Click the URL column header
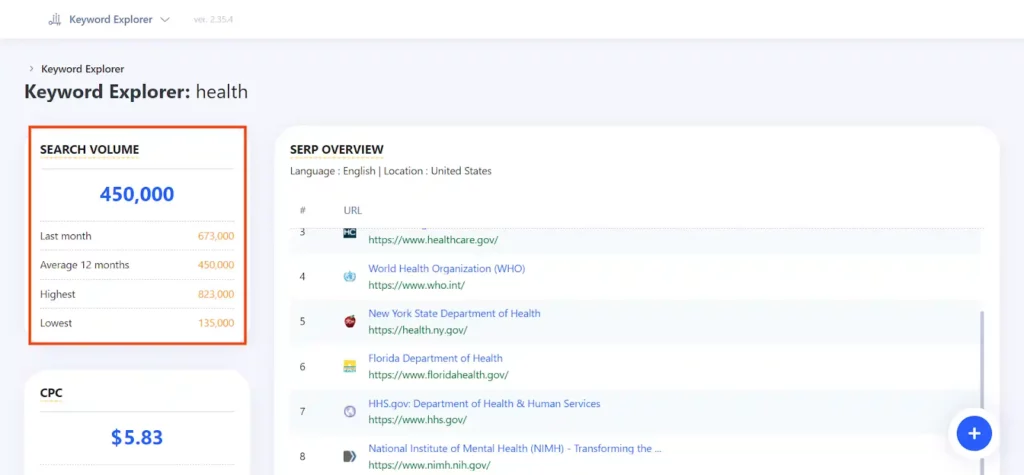Screen dimensions: 1024x475 pyautogui.click(x=353, y=210)
